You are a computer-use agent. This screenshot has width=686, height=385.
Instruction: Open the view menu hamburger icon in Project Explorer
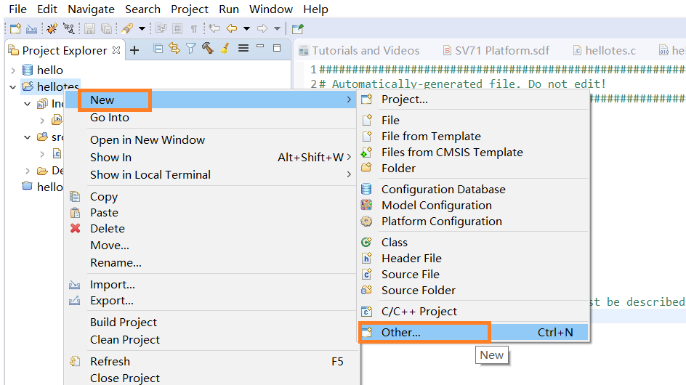243,48
